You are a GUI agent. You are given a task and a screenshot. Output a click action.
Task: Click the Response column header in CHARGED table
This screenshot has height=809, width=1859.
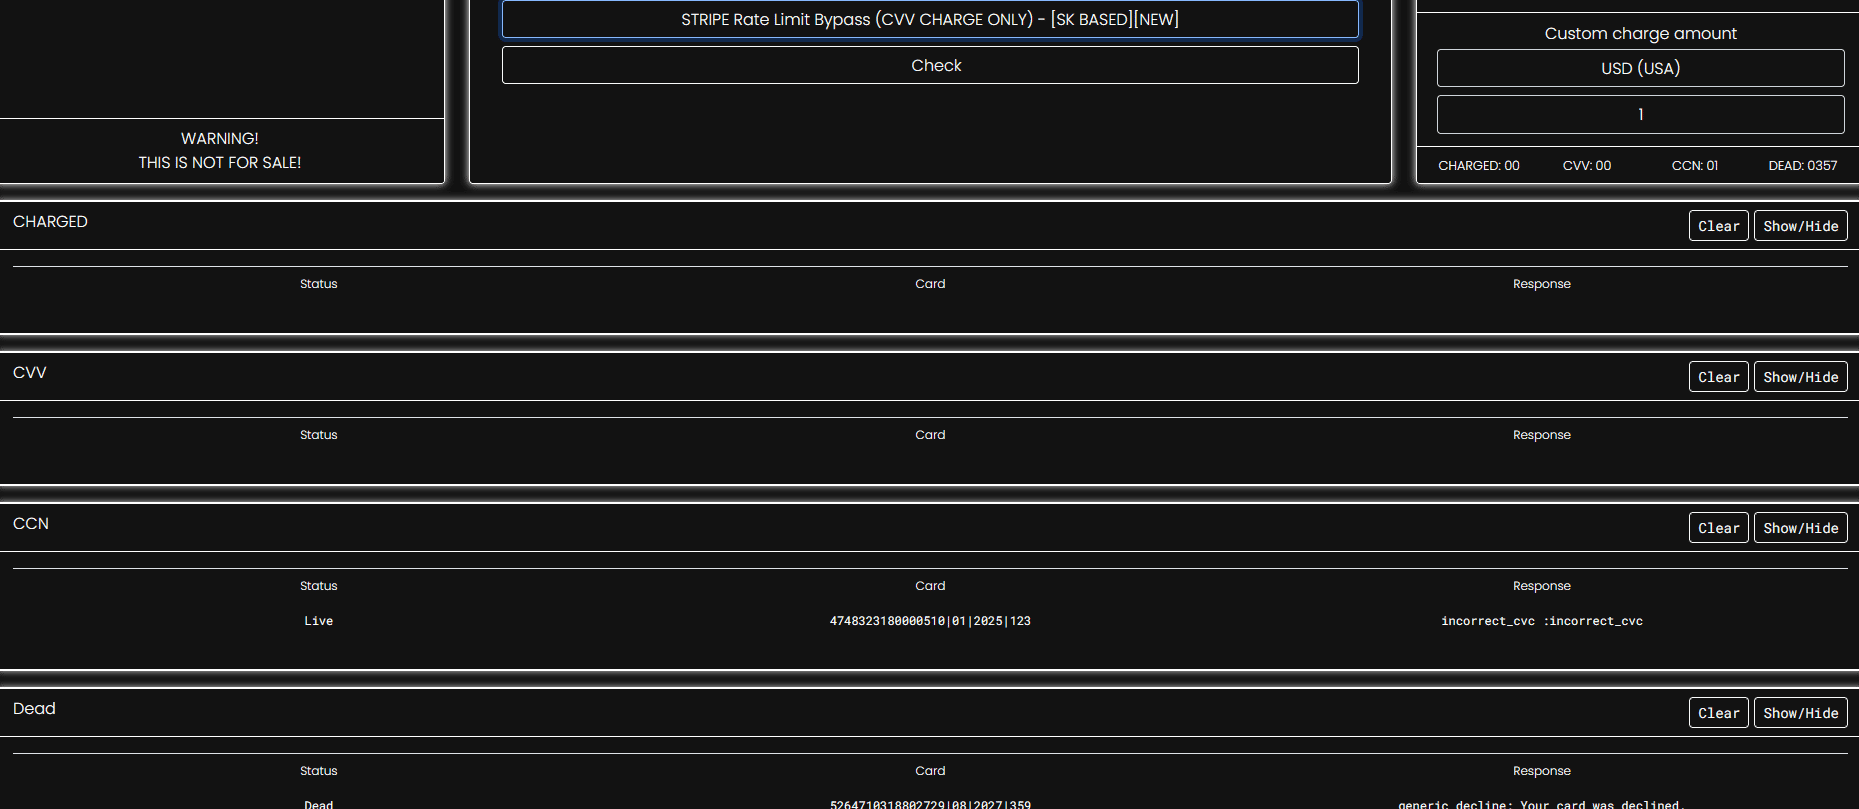tap(1541, 284)
